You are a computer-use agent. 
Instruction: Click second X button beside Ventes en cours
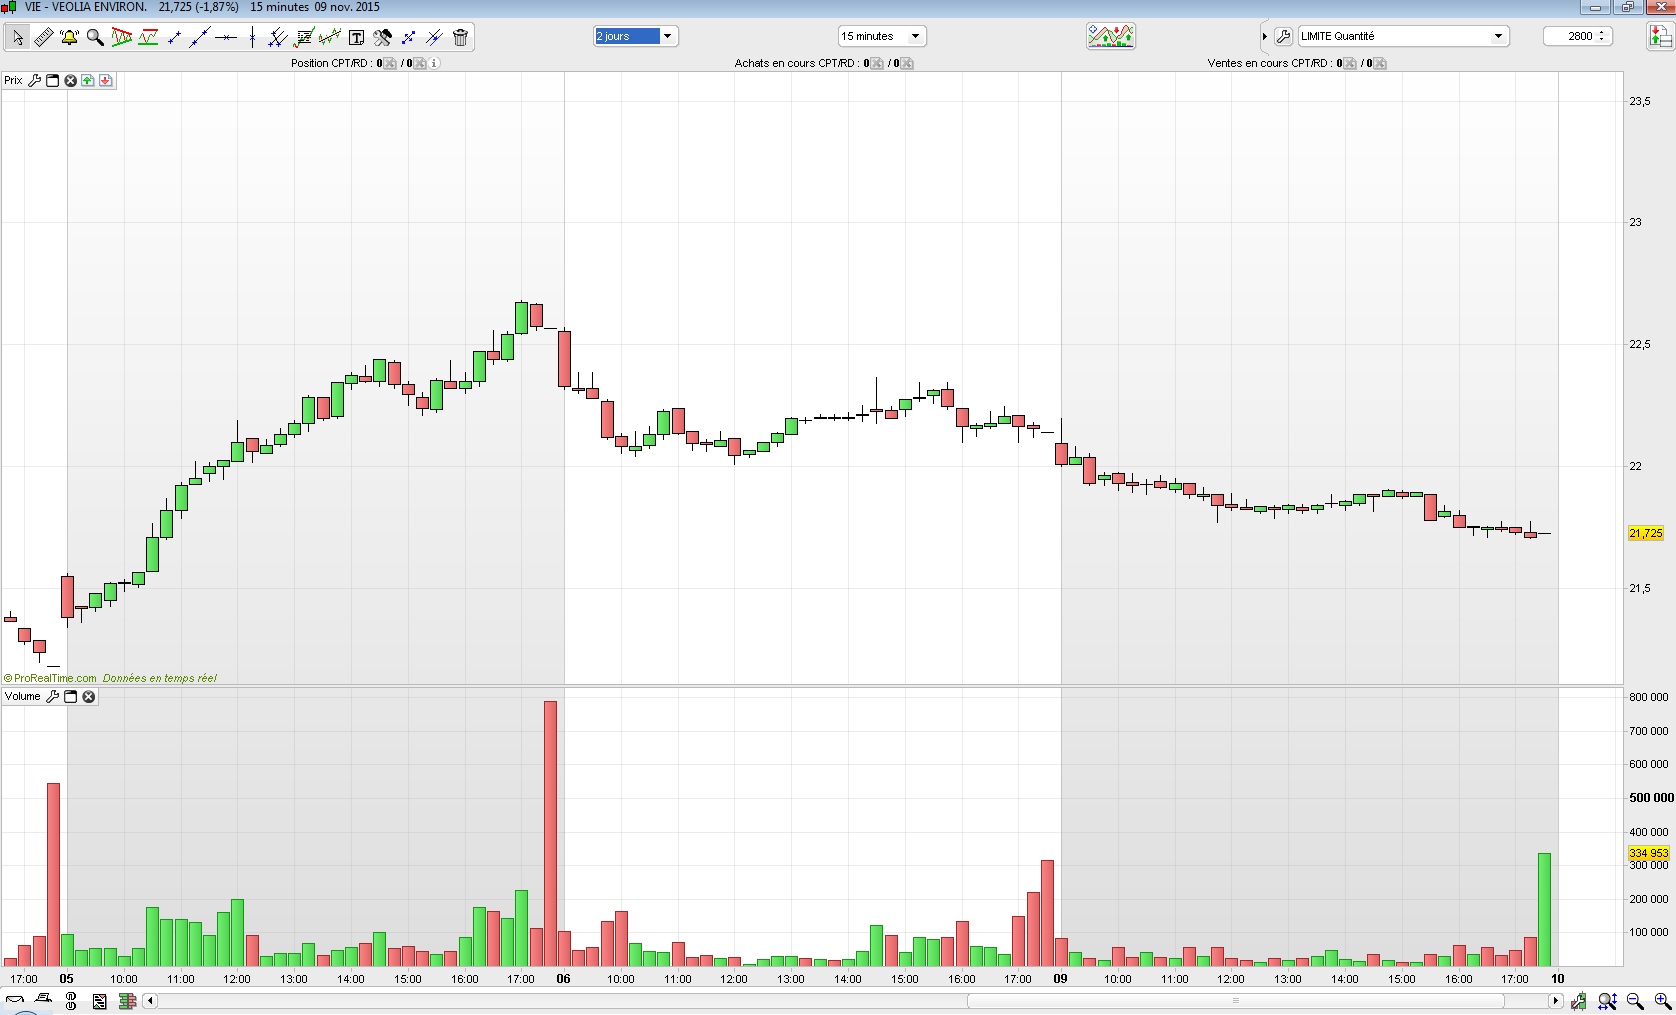point(1380,63)
